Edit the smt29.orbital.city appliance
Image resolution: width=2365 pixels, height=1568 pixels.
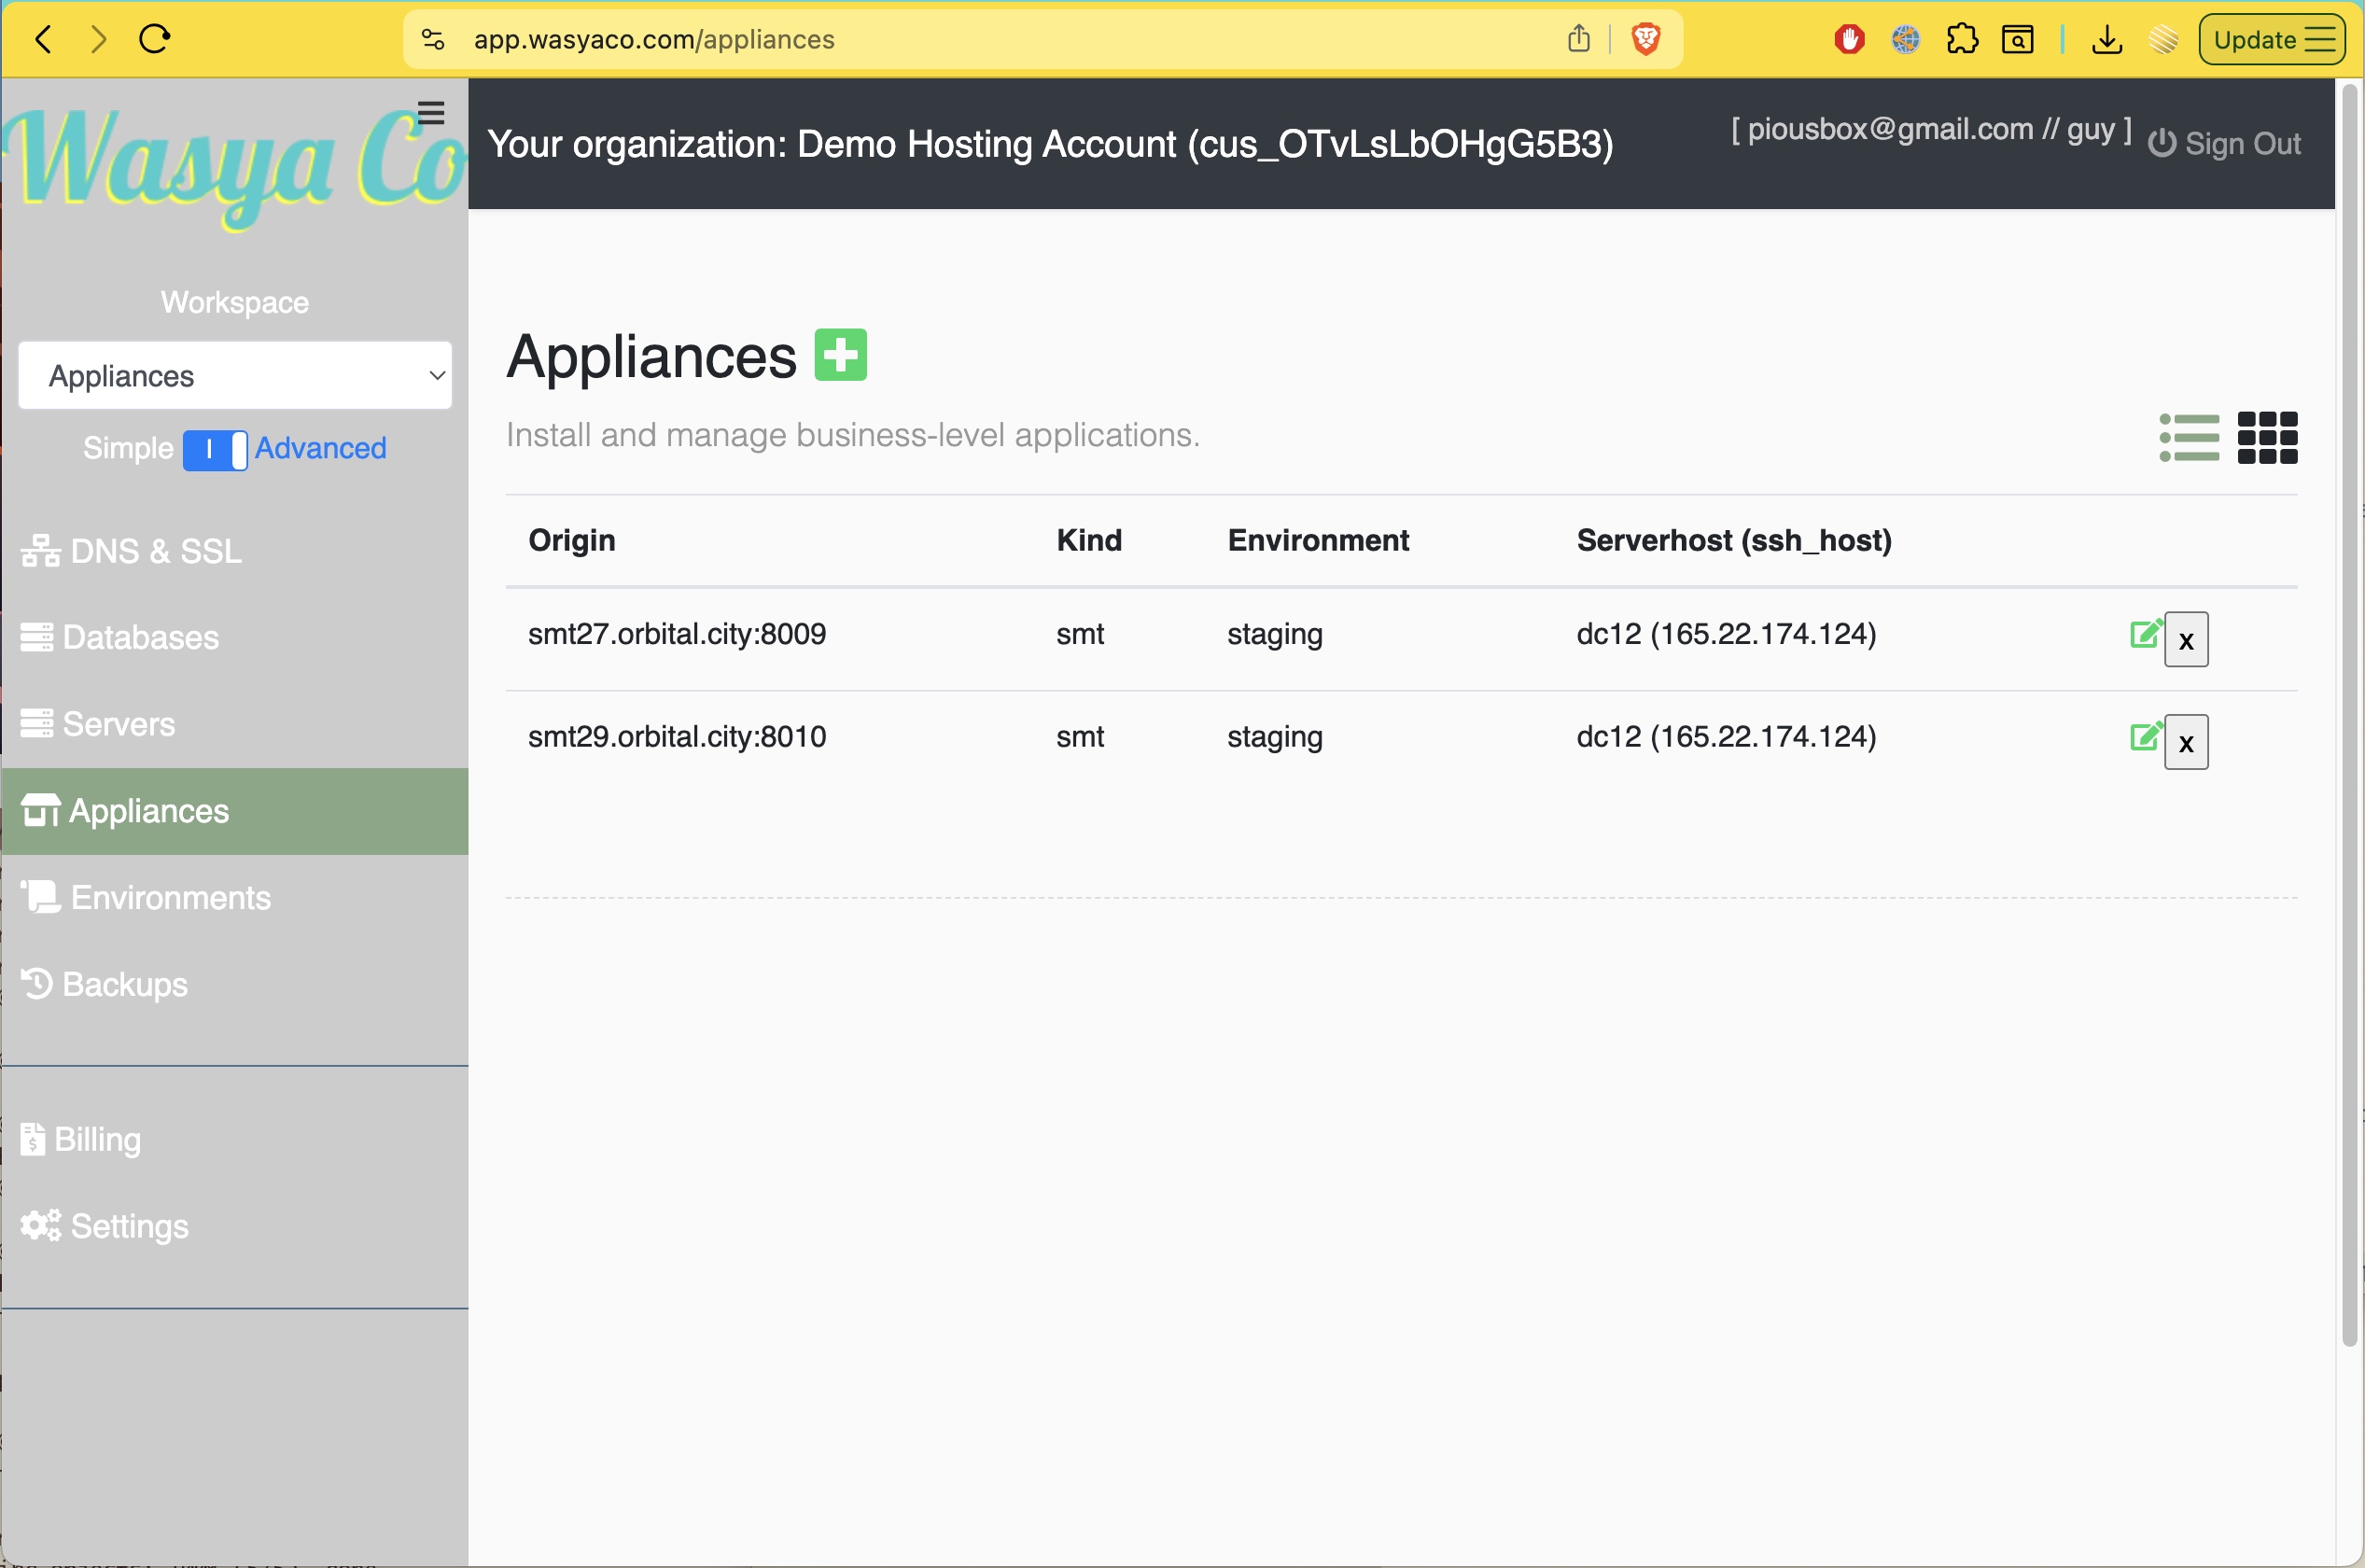2146,738
